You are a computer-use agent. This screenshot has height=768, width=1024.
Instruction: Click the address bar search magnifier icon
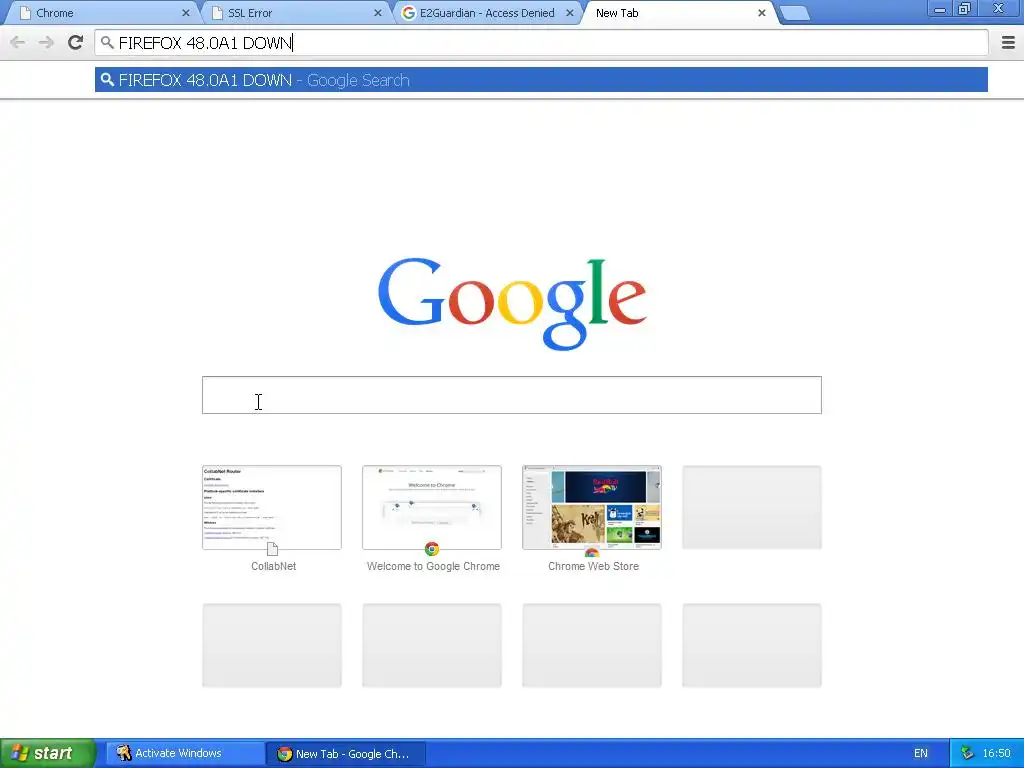point(107,43)
